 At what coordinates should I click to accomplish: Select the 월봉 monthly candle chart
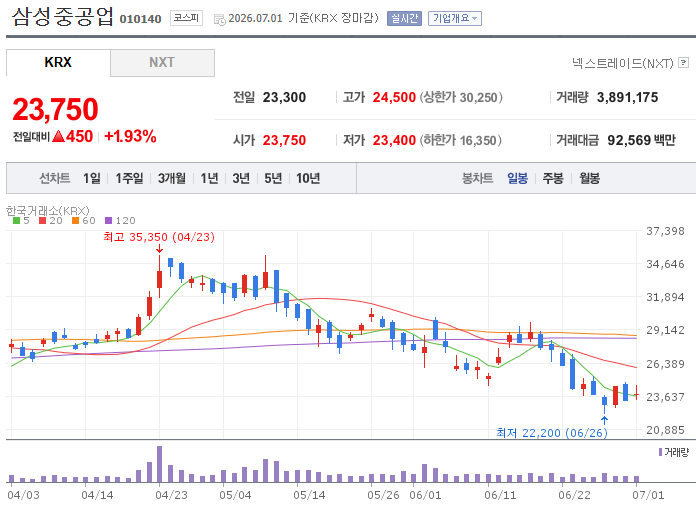589,178
